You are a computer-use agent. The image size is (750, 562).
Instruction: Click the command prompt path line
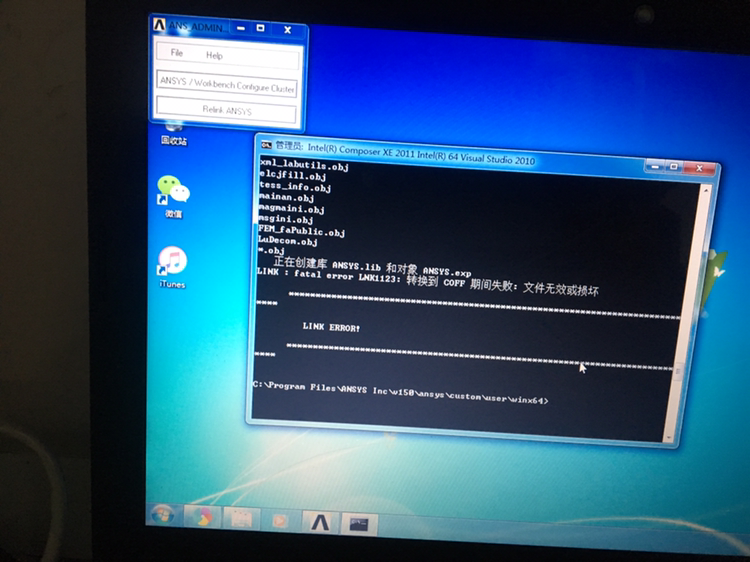[x=400, y=393]
